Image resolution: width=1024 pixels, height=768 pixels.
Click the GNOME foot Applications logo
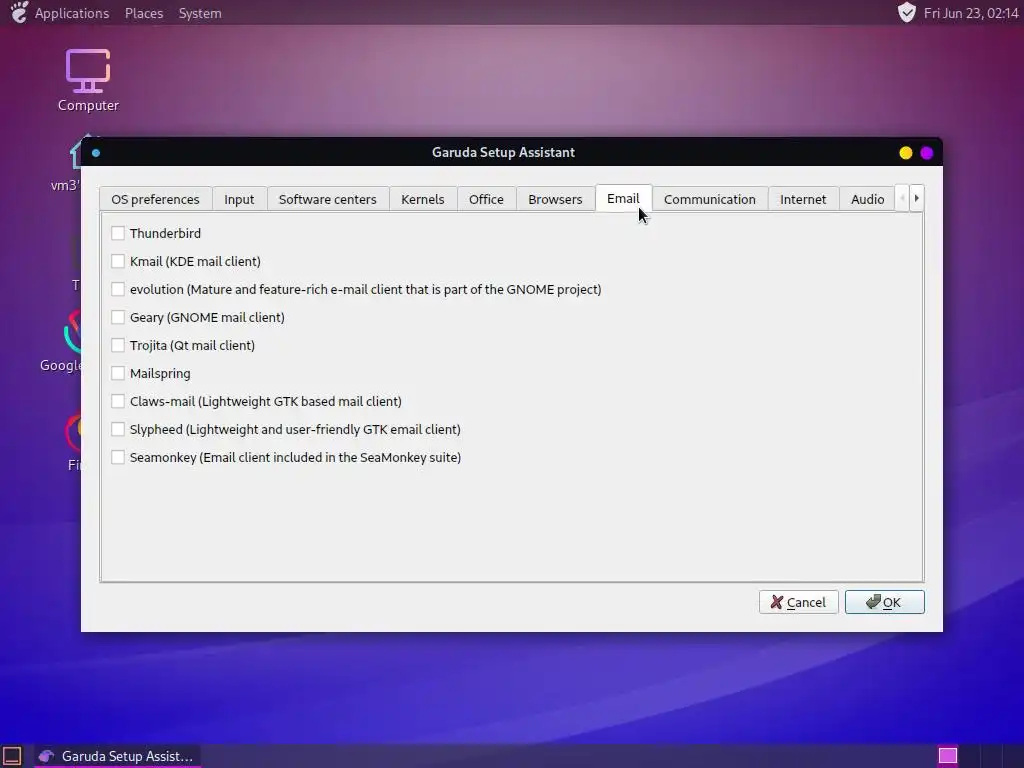(x=20, y=12)
